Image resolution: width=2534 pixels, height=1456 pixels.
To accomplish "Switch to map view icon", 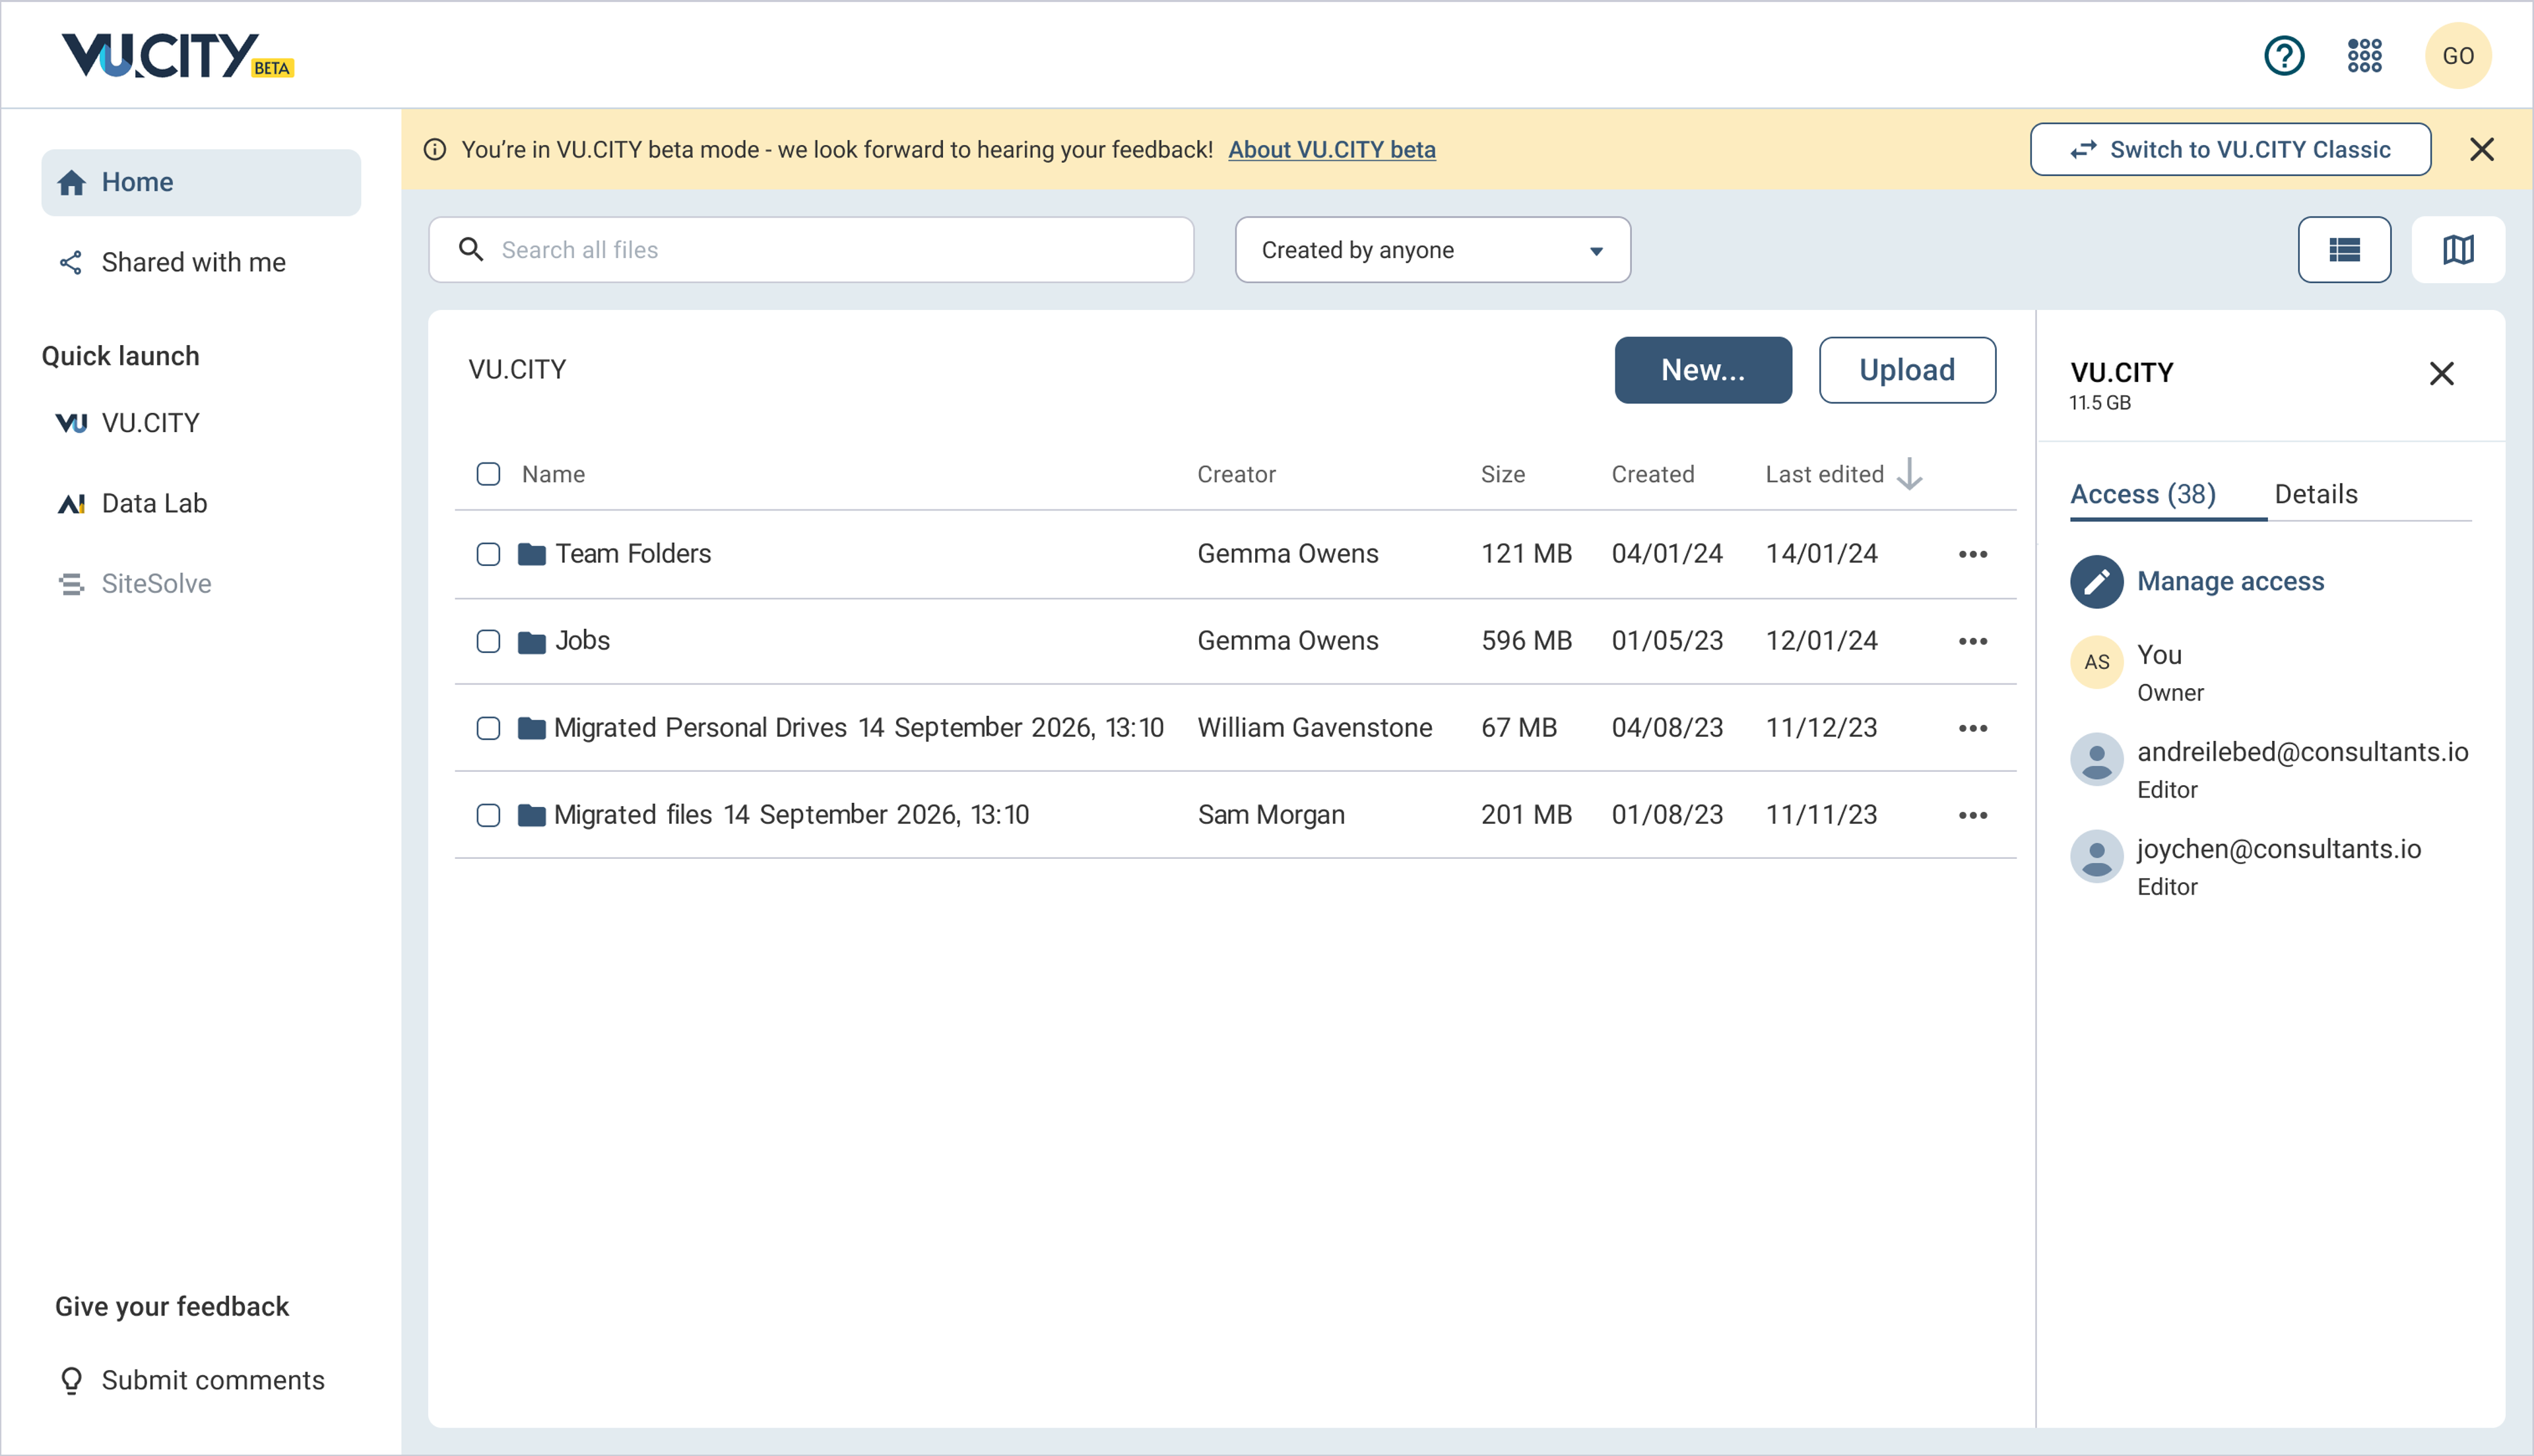I will 2458,250.
